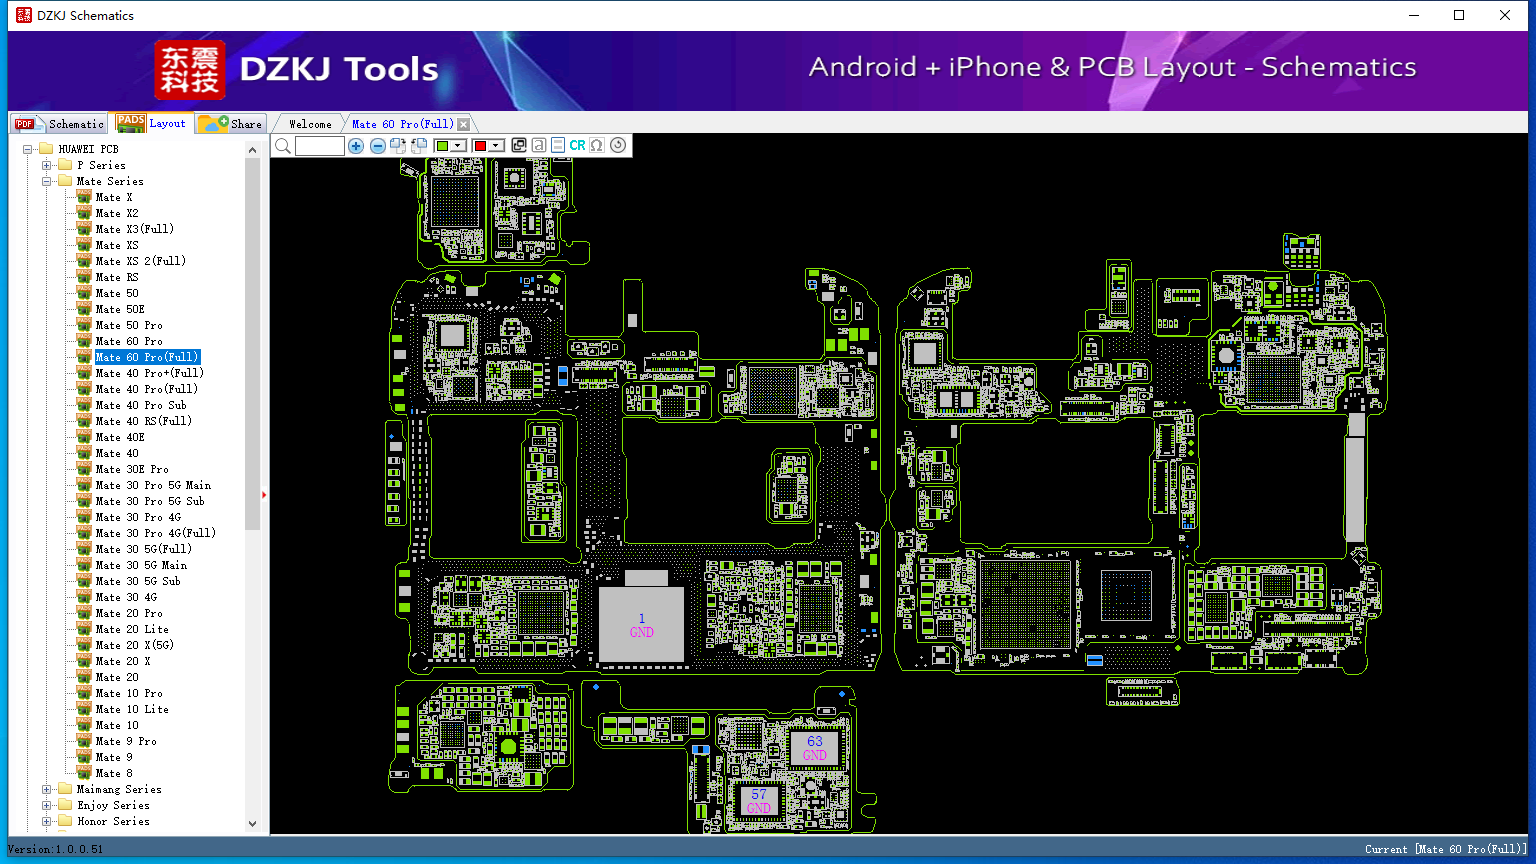Image resolution: width=1536 pixels, height=864 pixels.
Task: Click the rotate-counterclockwise page icon
Action: [x=419, y=145]
